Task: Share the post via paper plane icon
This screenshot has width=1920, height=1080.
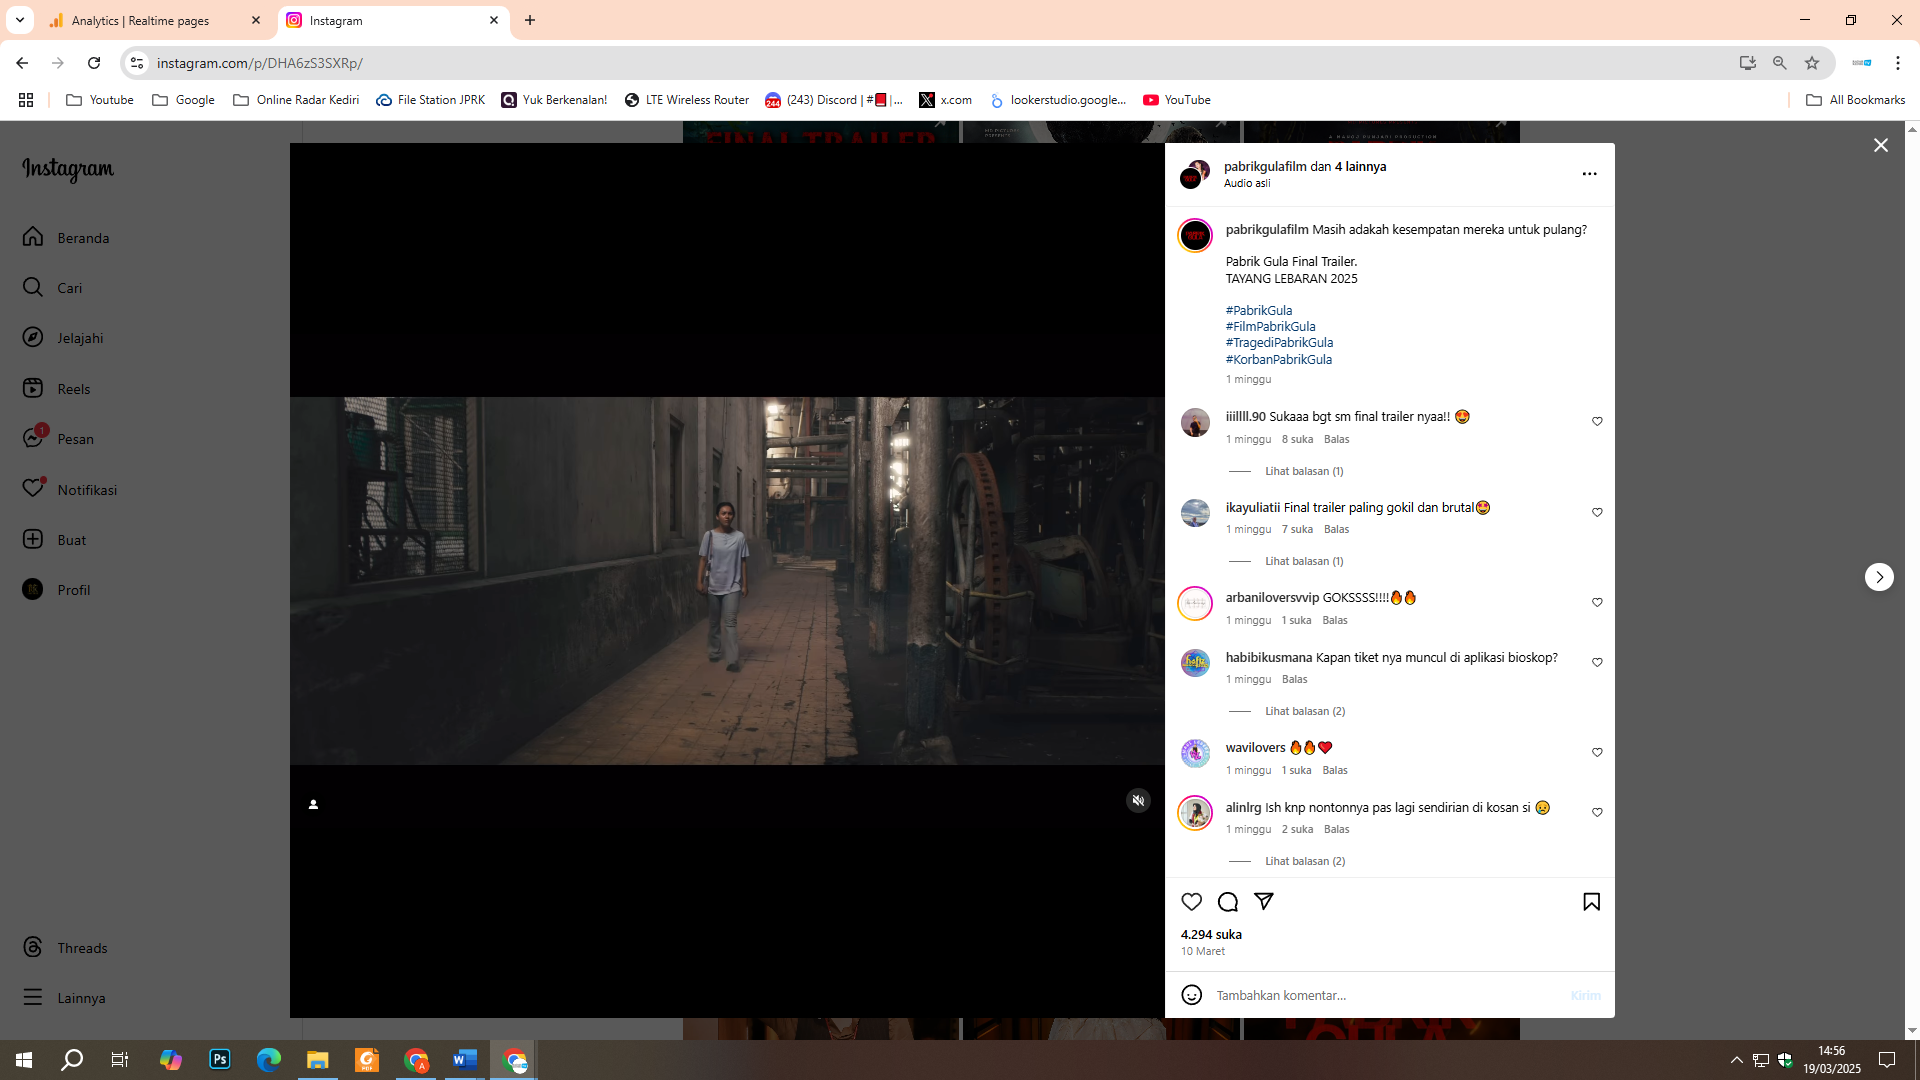Action: [x=1264, y=901]
